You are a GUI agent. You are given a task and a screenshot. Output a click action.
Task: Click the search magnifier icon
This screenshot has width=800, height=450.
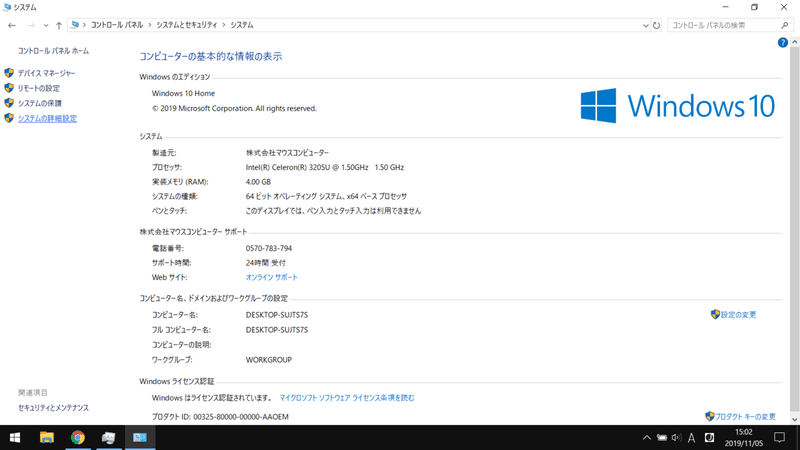pyautogui.click(x=785, y=25)
